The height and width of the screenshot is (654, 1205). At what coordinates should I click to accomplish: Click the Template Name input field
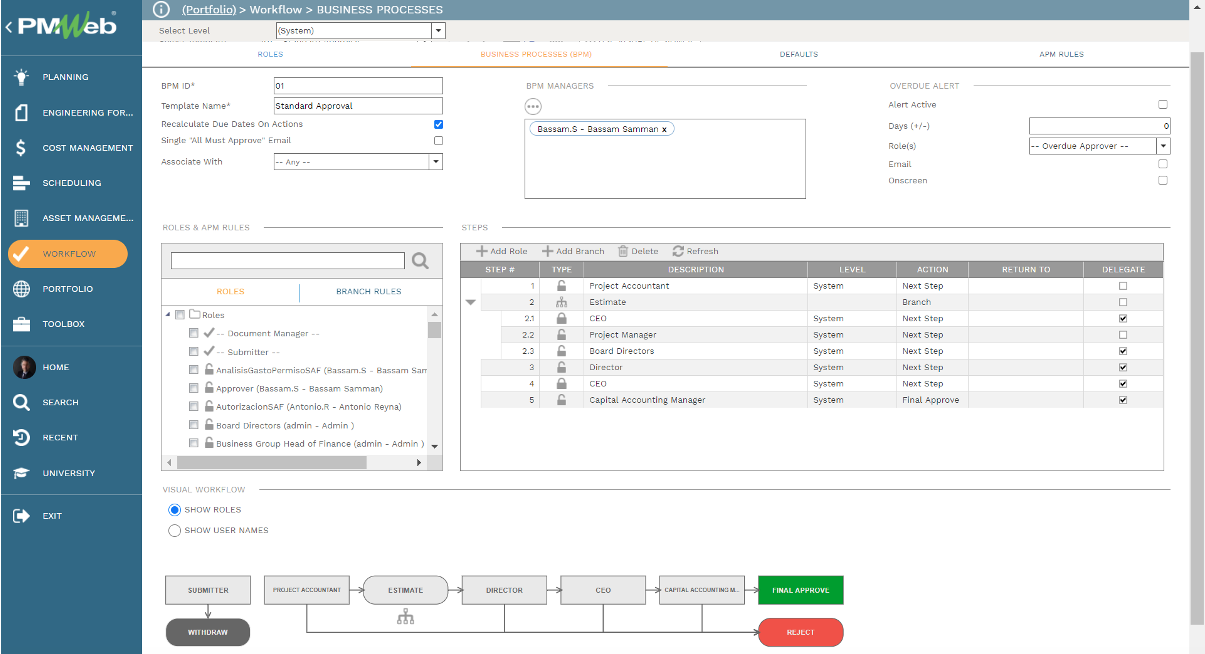357,105
